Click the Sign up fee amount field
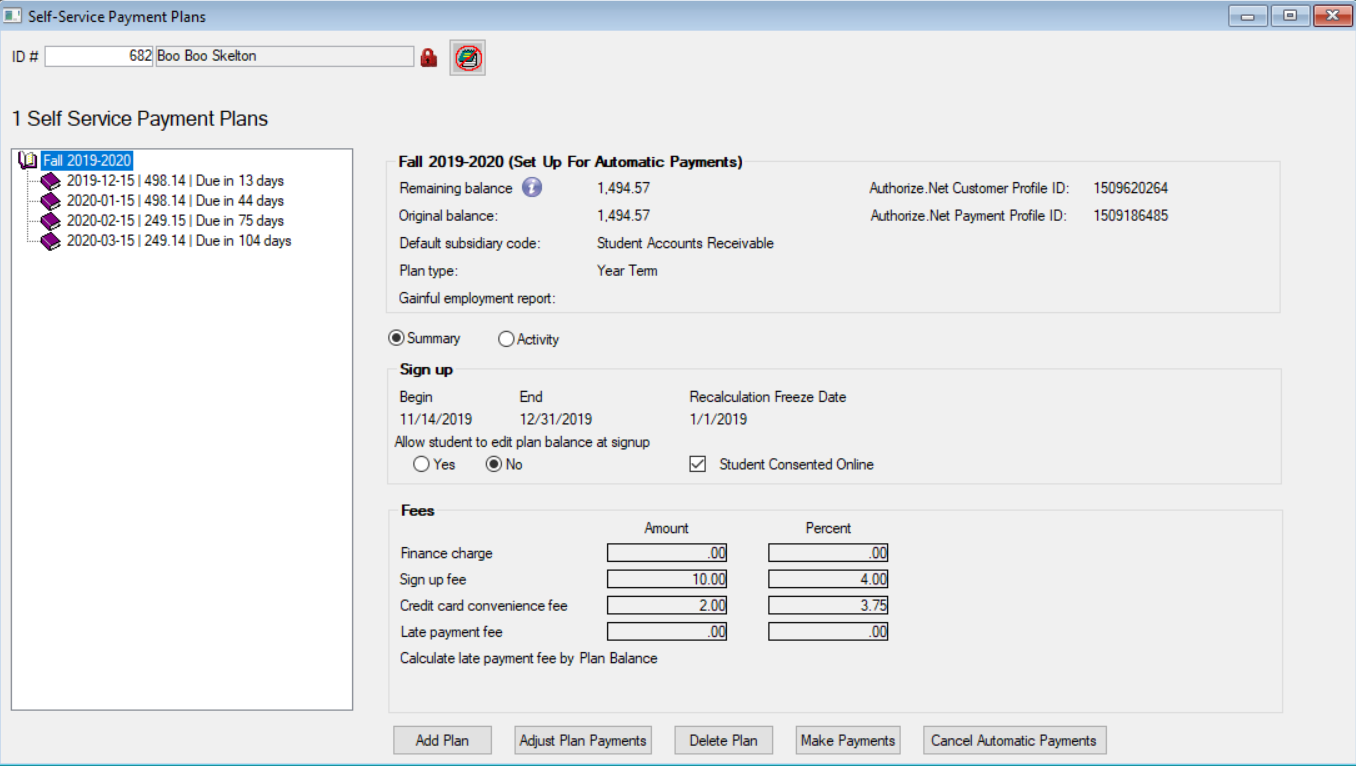 pyautogui.click(x=667, y=579)
